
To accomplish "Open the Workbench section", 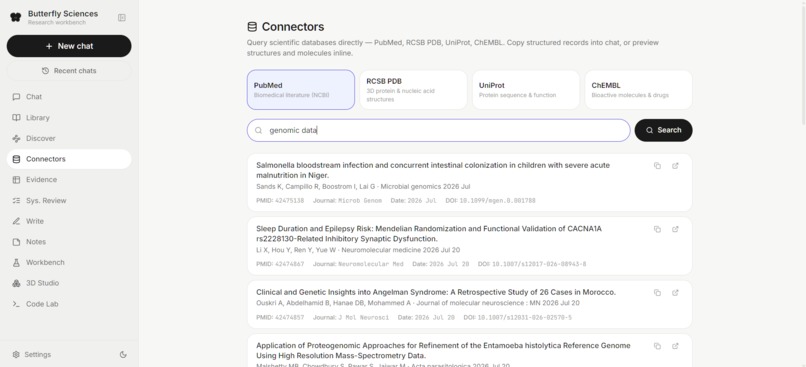I will tap(69, 263).
